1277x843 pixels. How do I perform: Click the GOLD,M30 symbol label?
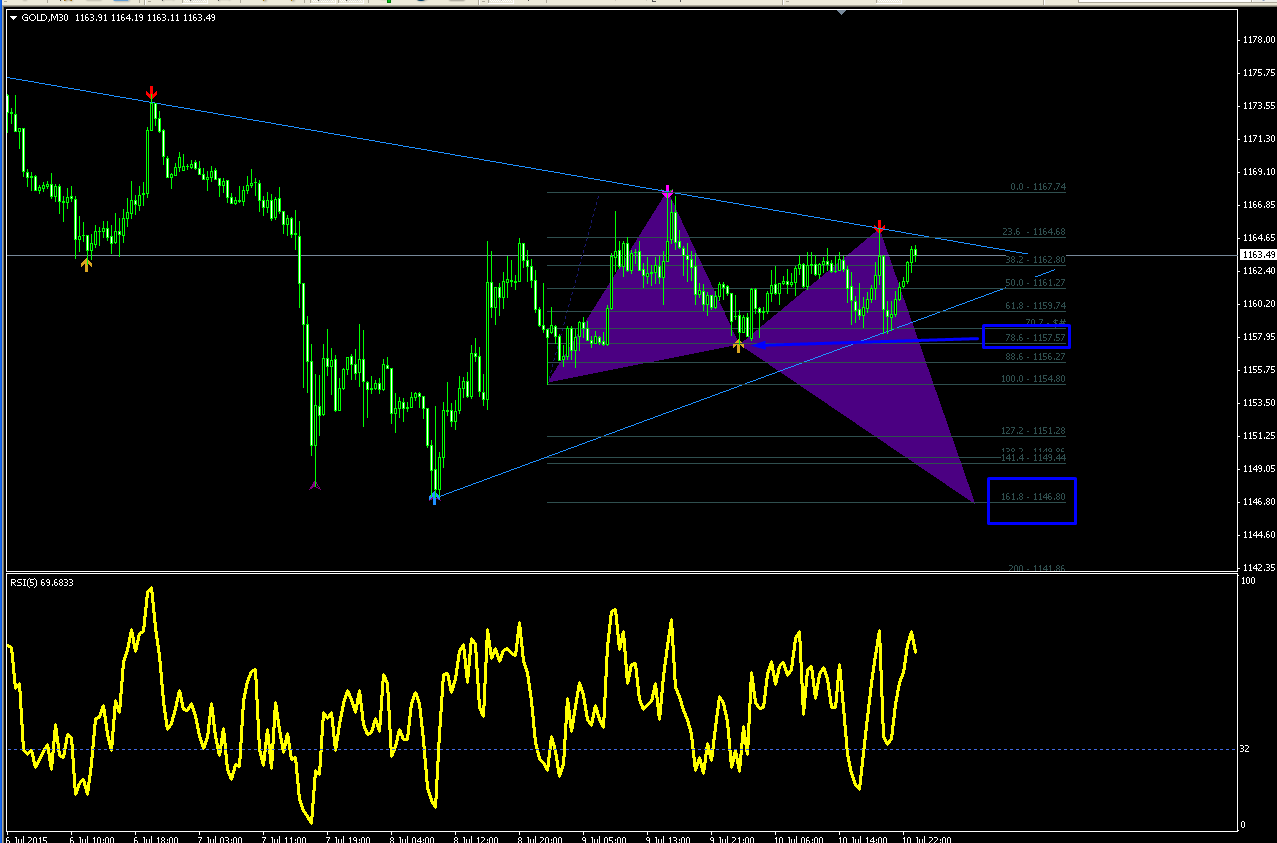point(43,18)
